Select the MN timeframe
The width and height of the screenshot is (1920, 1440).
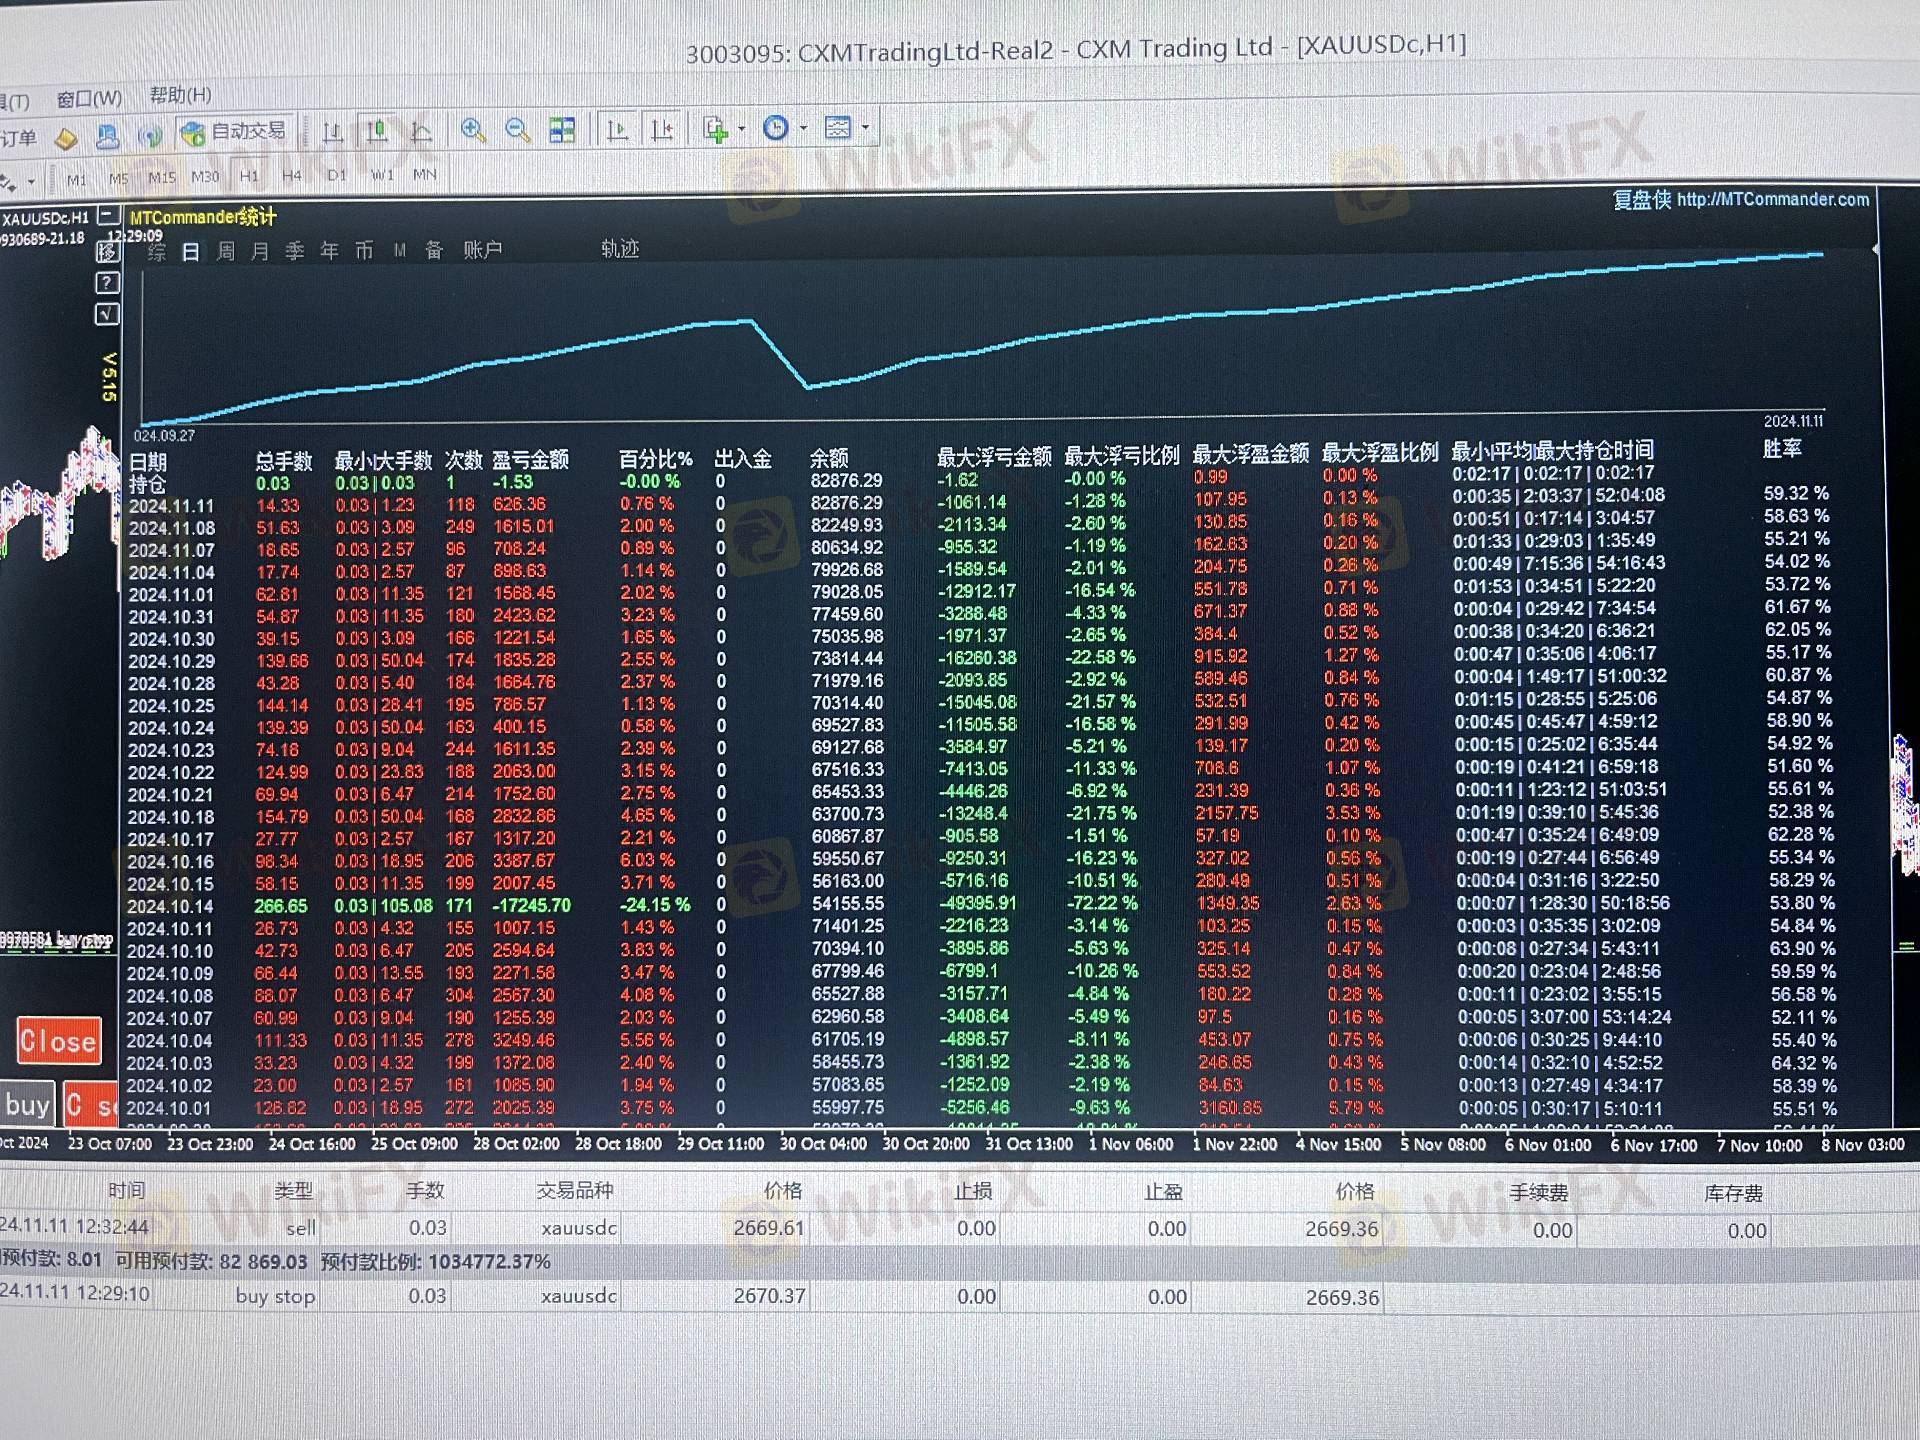(425, 174)
